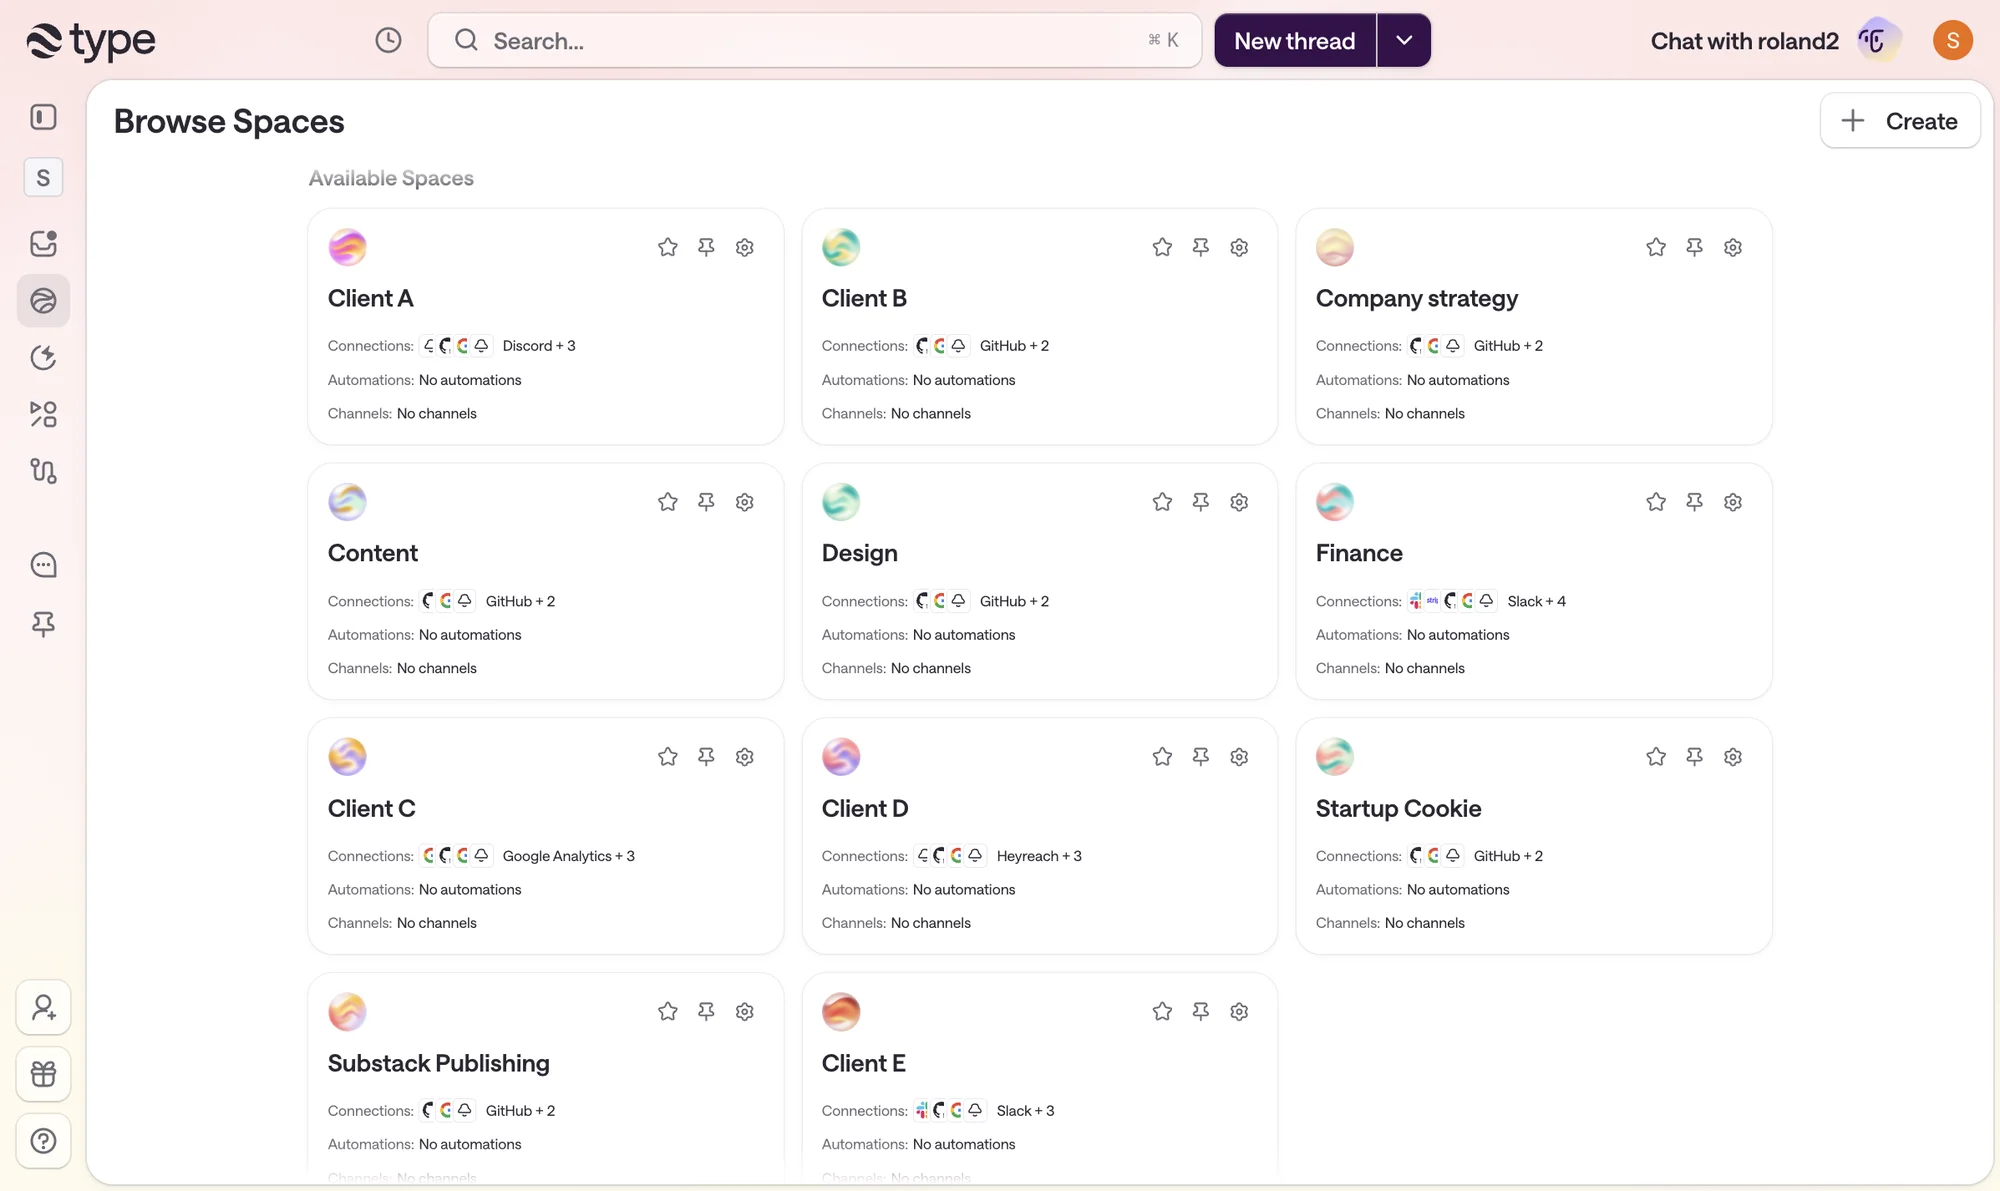
Task: Open the shapes icon in sidebar
Action: [43, 414]
